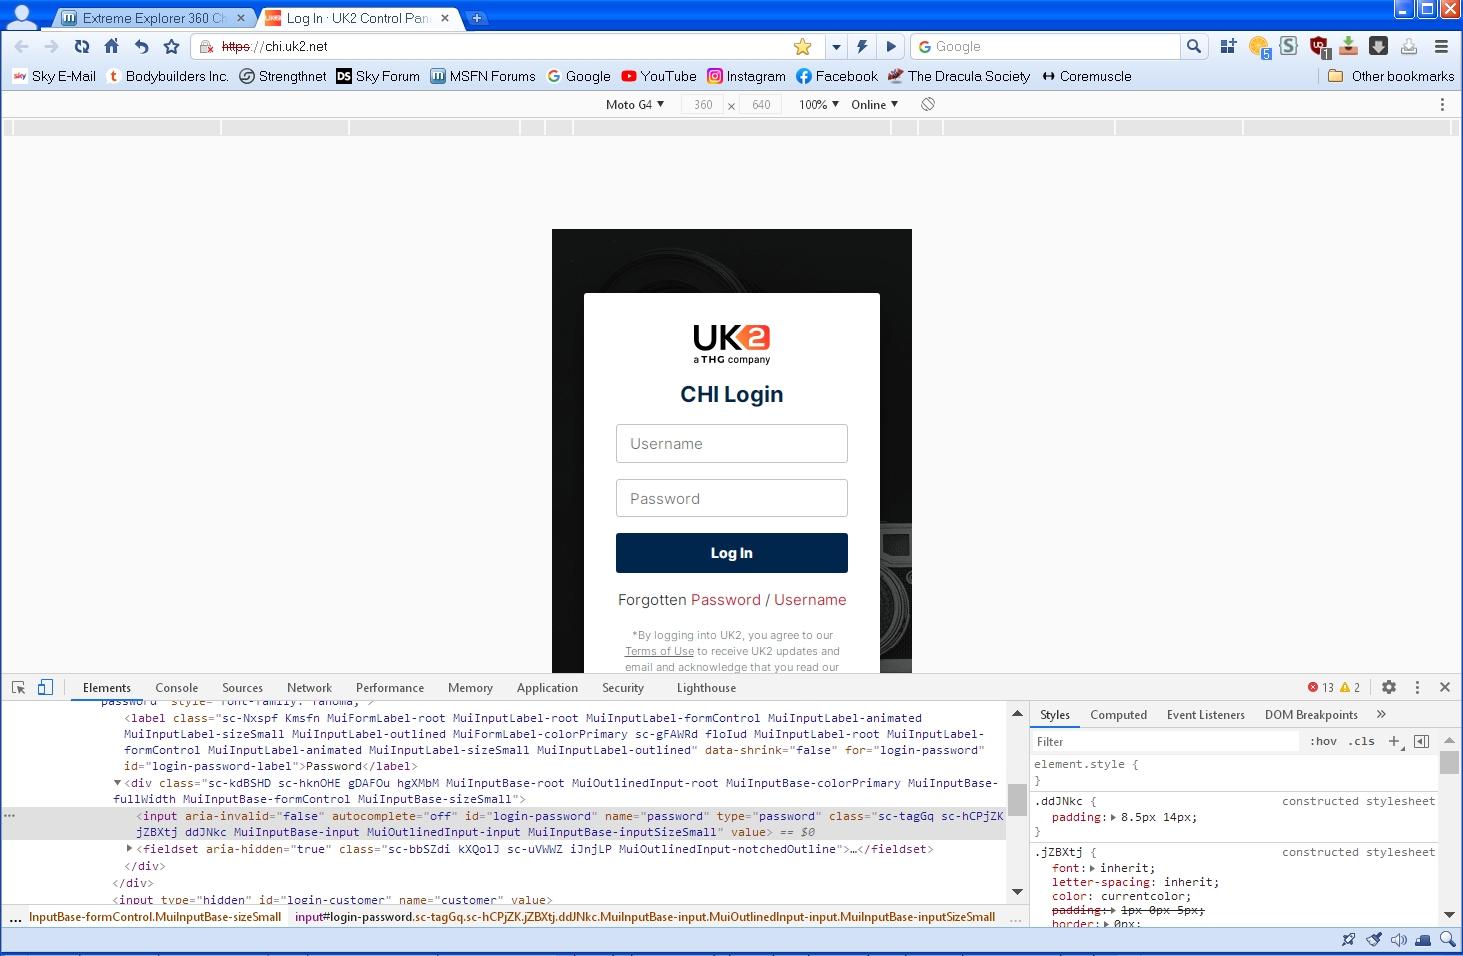1463x956 pixels.
Task: Click the green arrow download tray extension
Action: (1348, 46)
